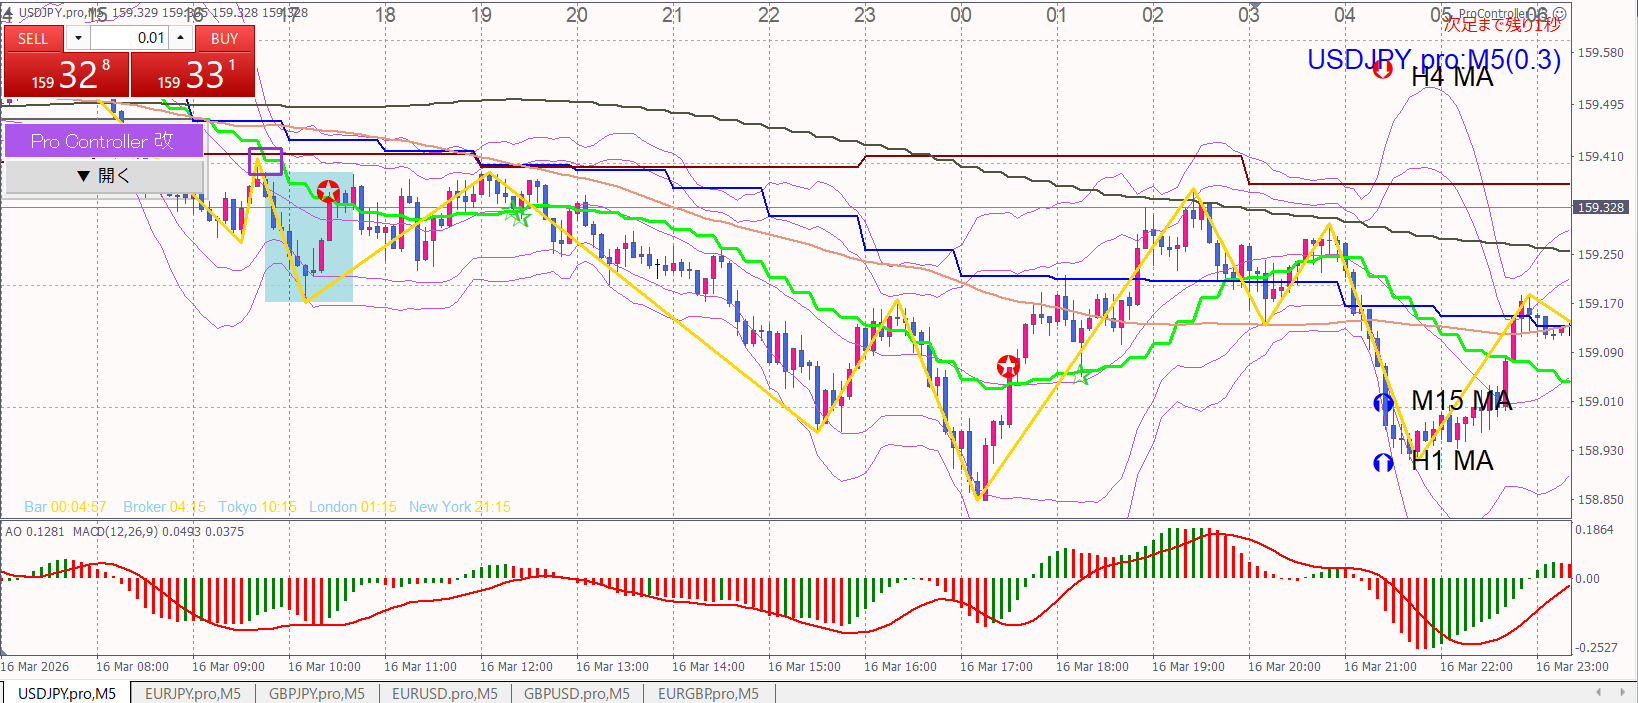Image resolution: width=1638 pixels, height=703 pixels.
Task: Select the red star marker near 17:00 candle
Action: tap(1008, 366)
